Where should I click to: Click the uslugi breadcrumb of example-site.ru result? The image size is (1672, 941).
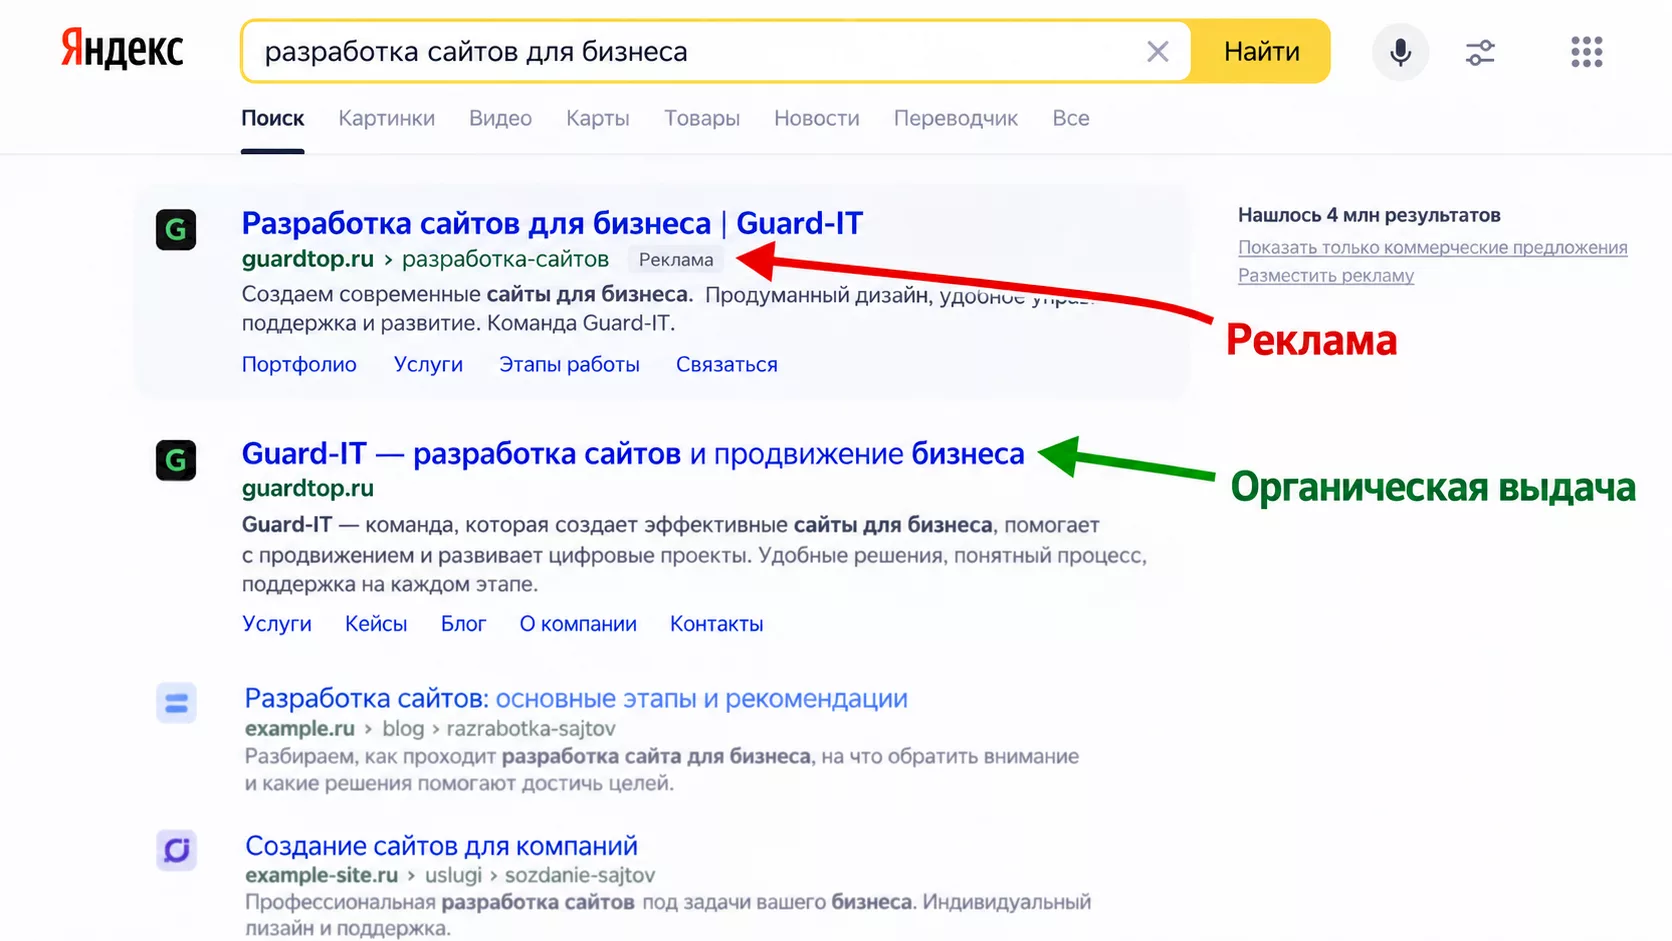coord(453,875)
